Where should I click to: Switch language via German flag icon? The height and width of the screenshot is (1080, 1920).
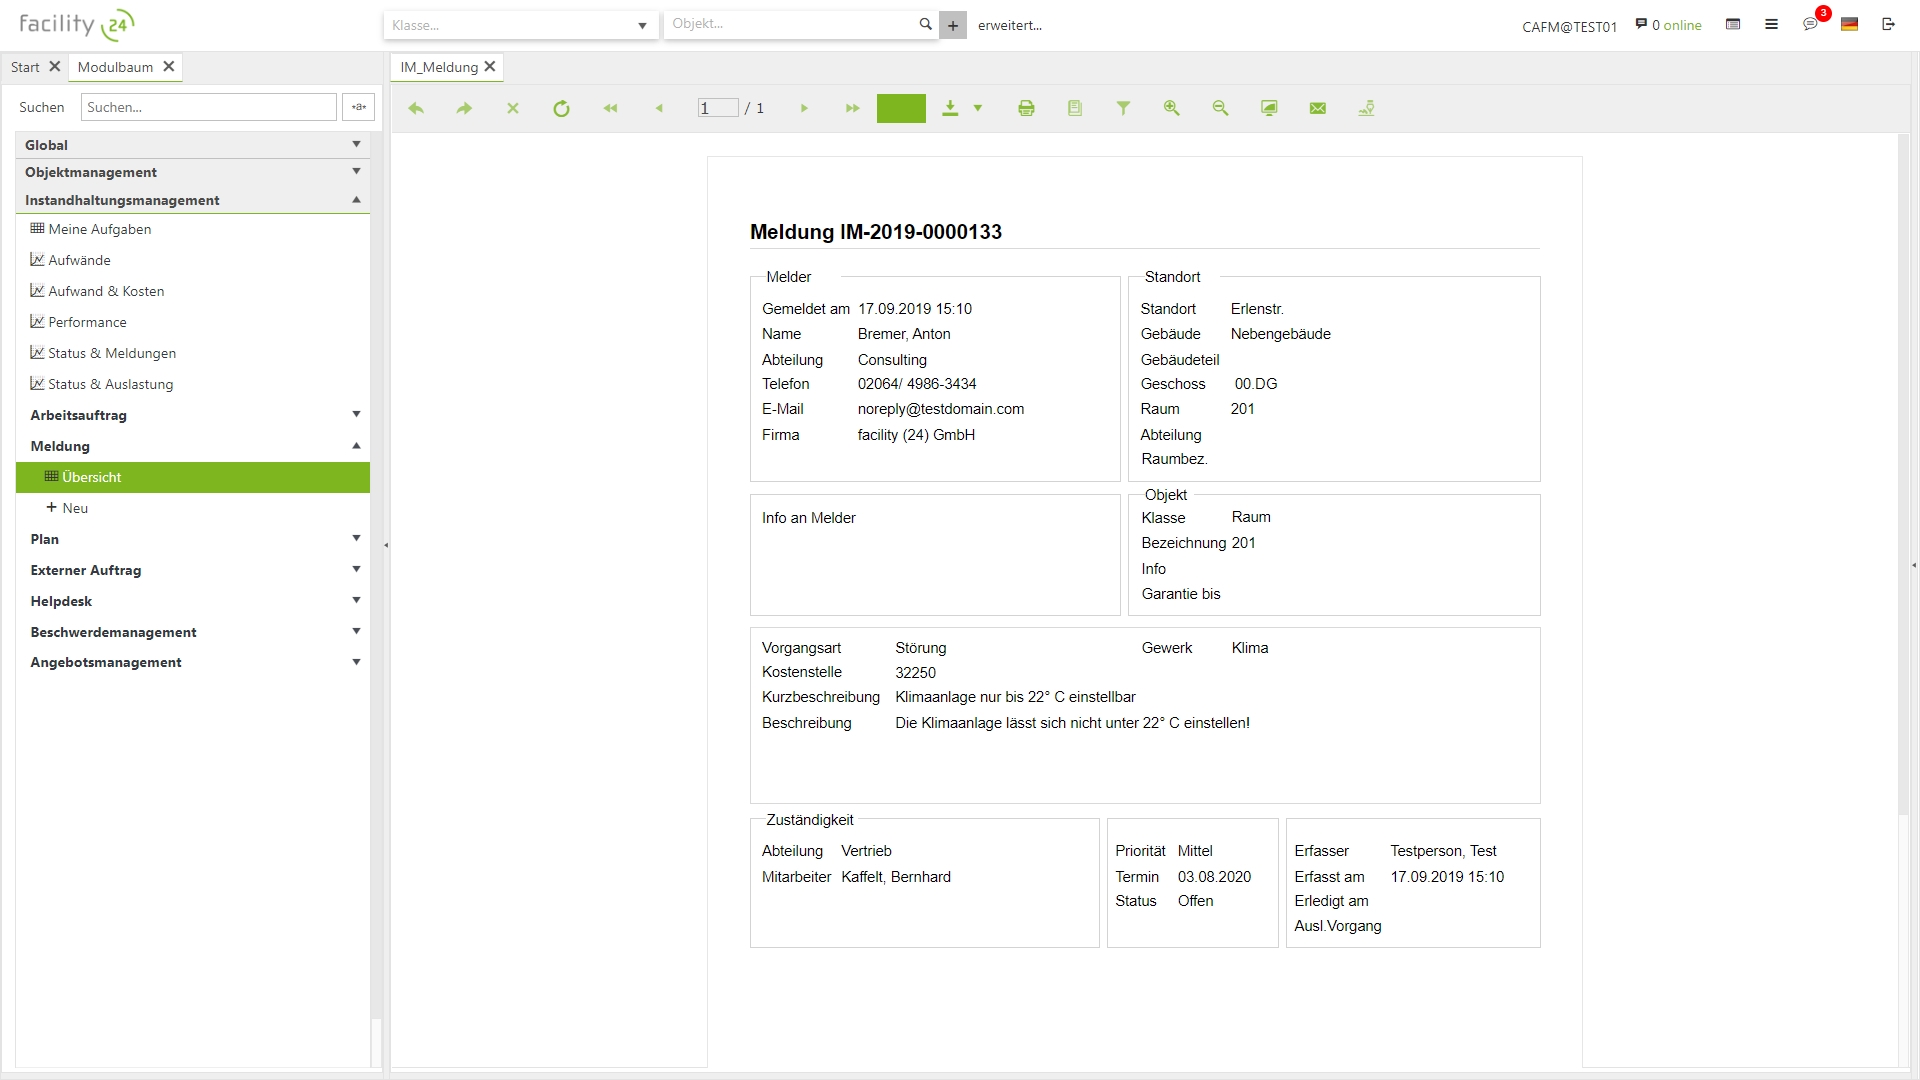(1849, 24)
